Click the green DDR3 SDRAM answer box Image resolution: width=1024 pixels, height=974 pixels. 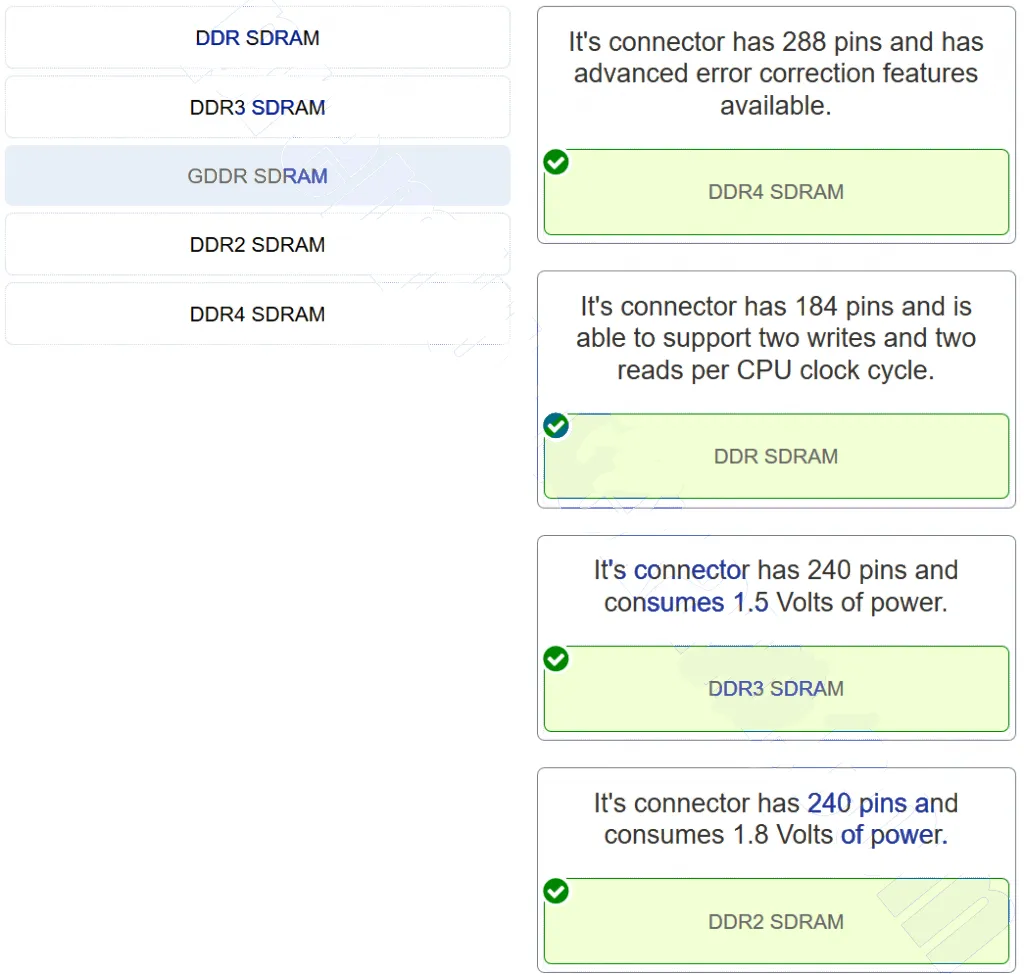tap(776, 689)
